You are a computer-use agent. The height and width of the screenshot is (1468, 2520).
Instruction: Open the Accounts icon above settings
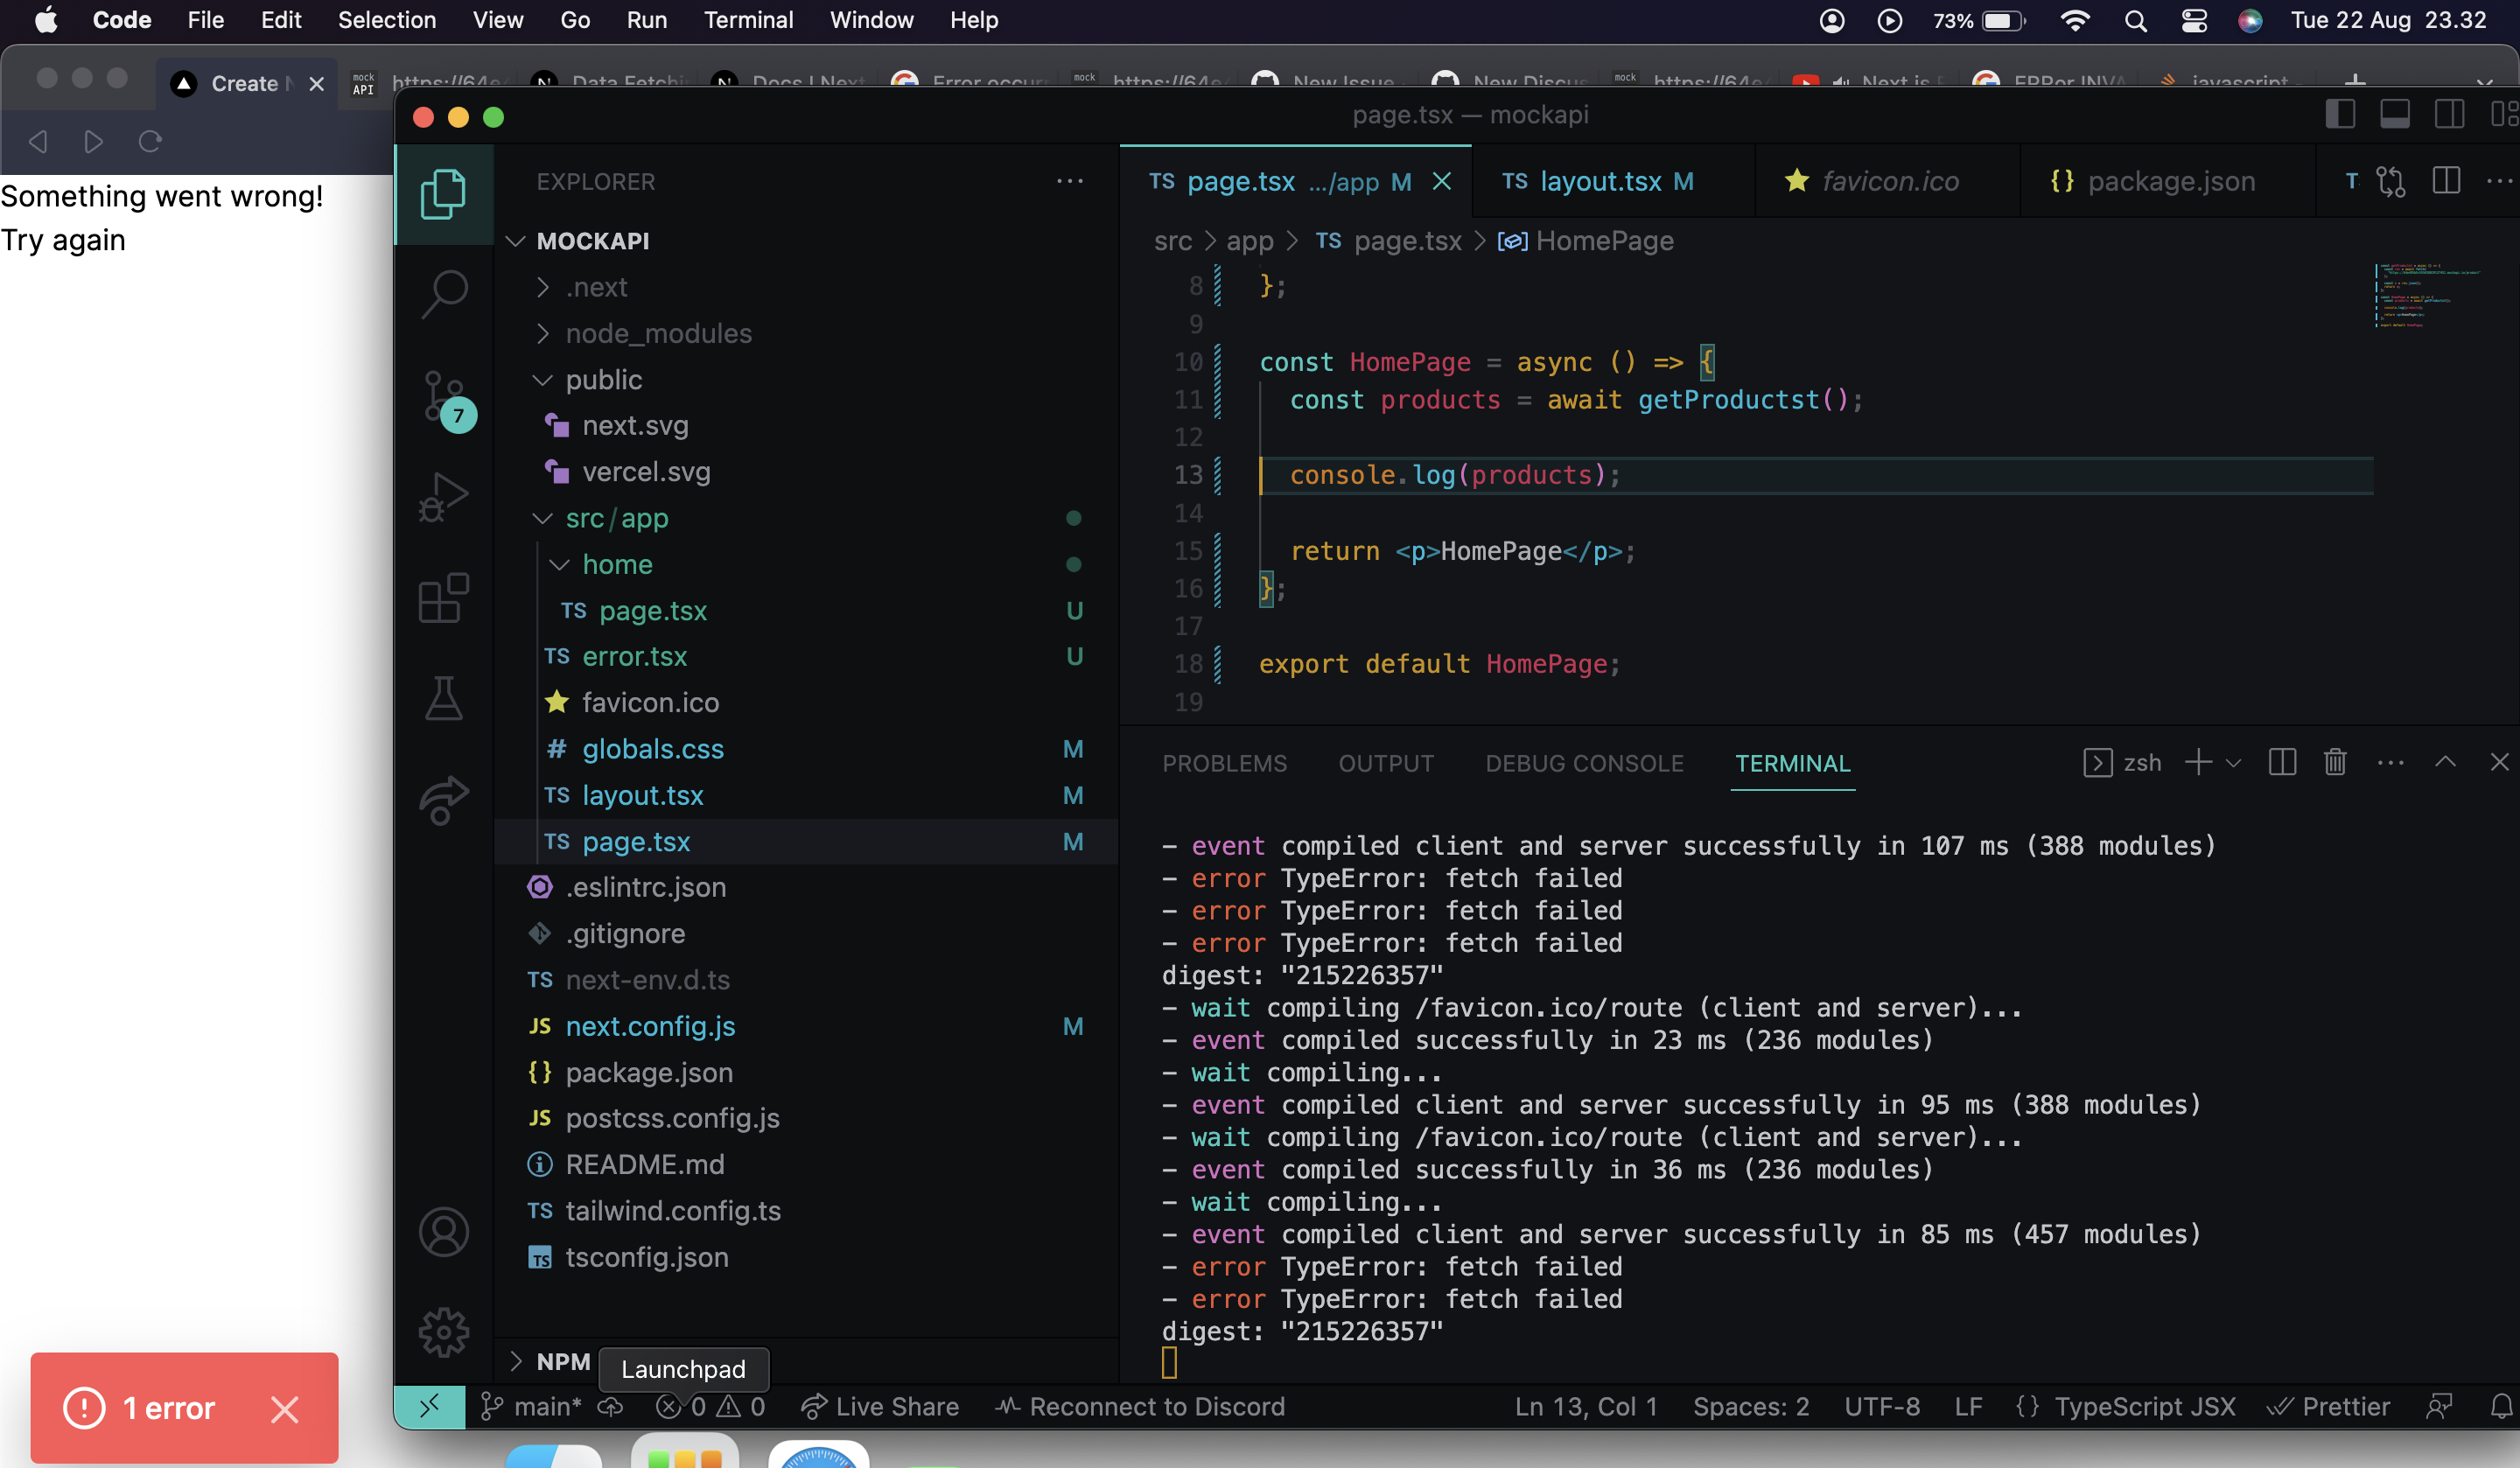(x=443, y=1231)
